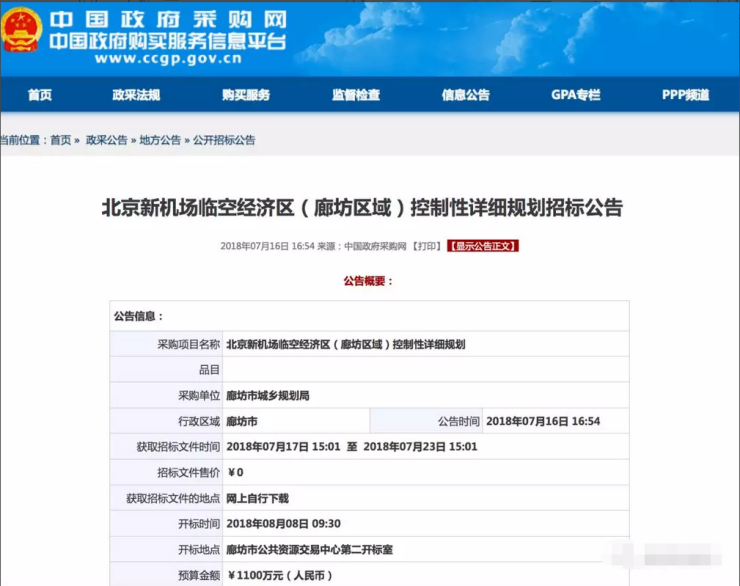Click the 采购项目名称 value cell

pyautogui.click(x=426, y=344)
